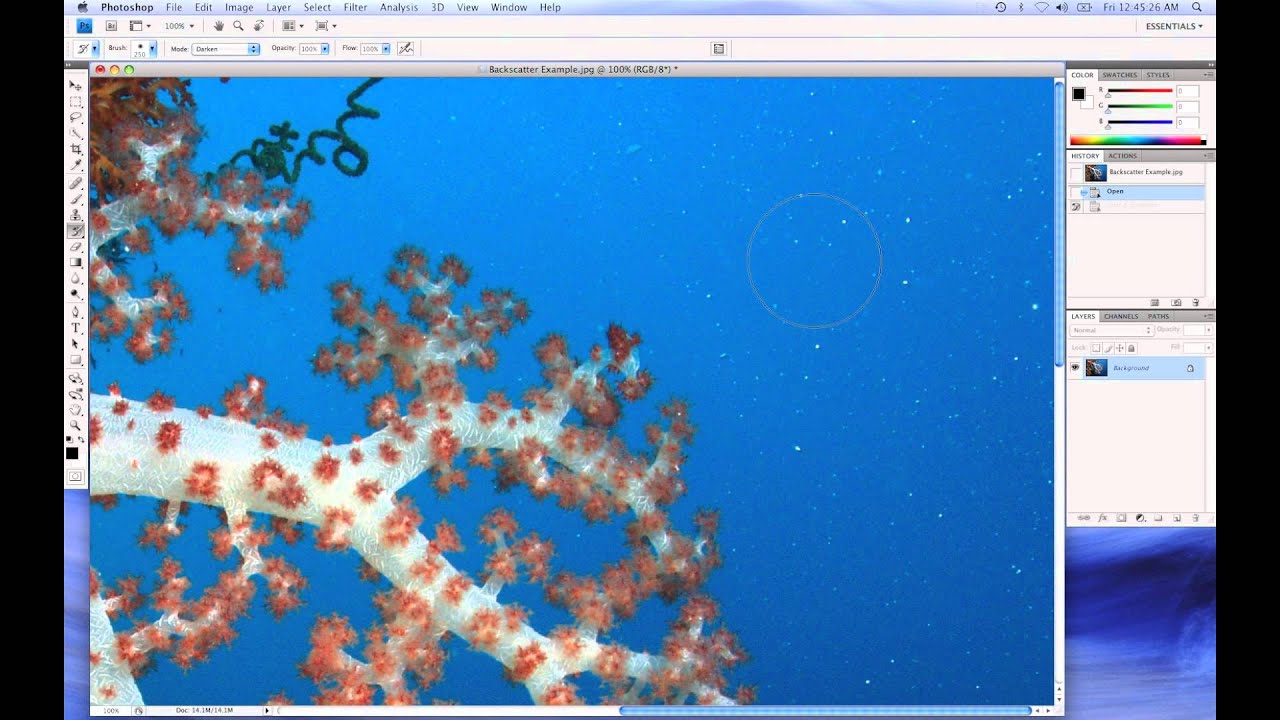The width and height of the screenshot is (1280, 720).
Task: Open the Filter menu
Action: pyautogui.click(x=355, y=7)
